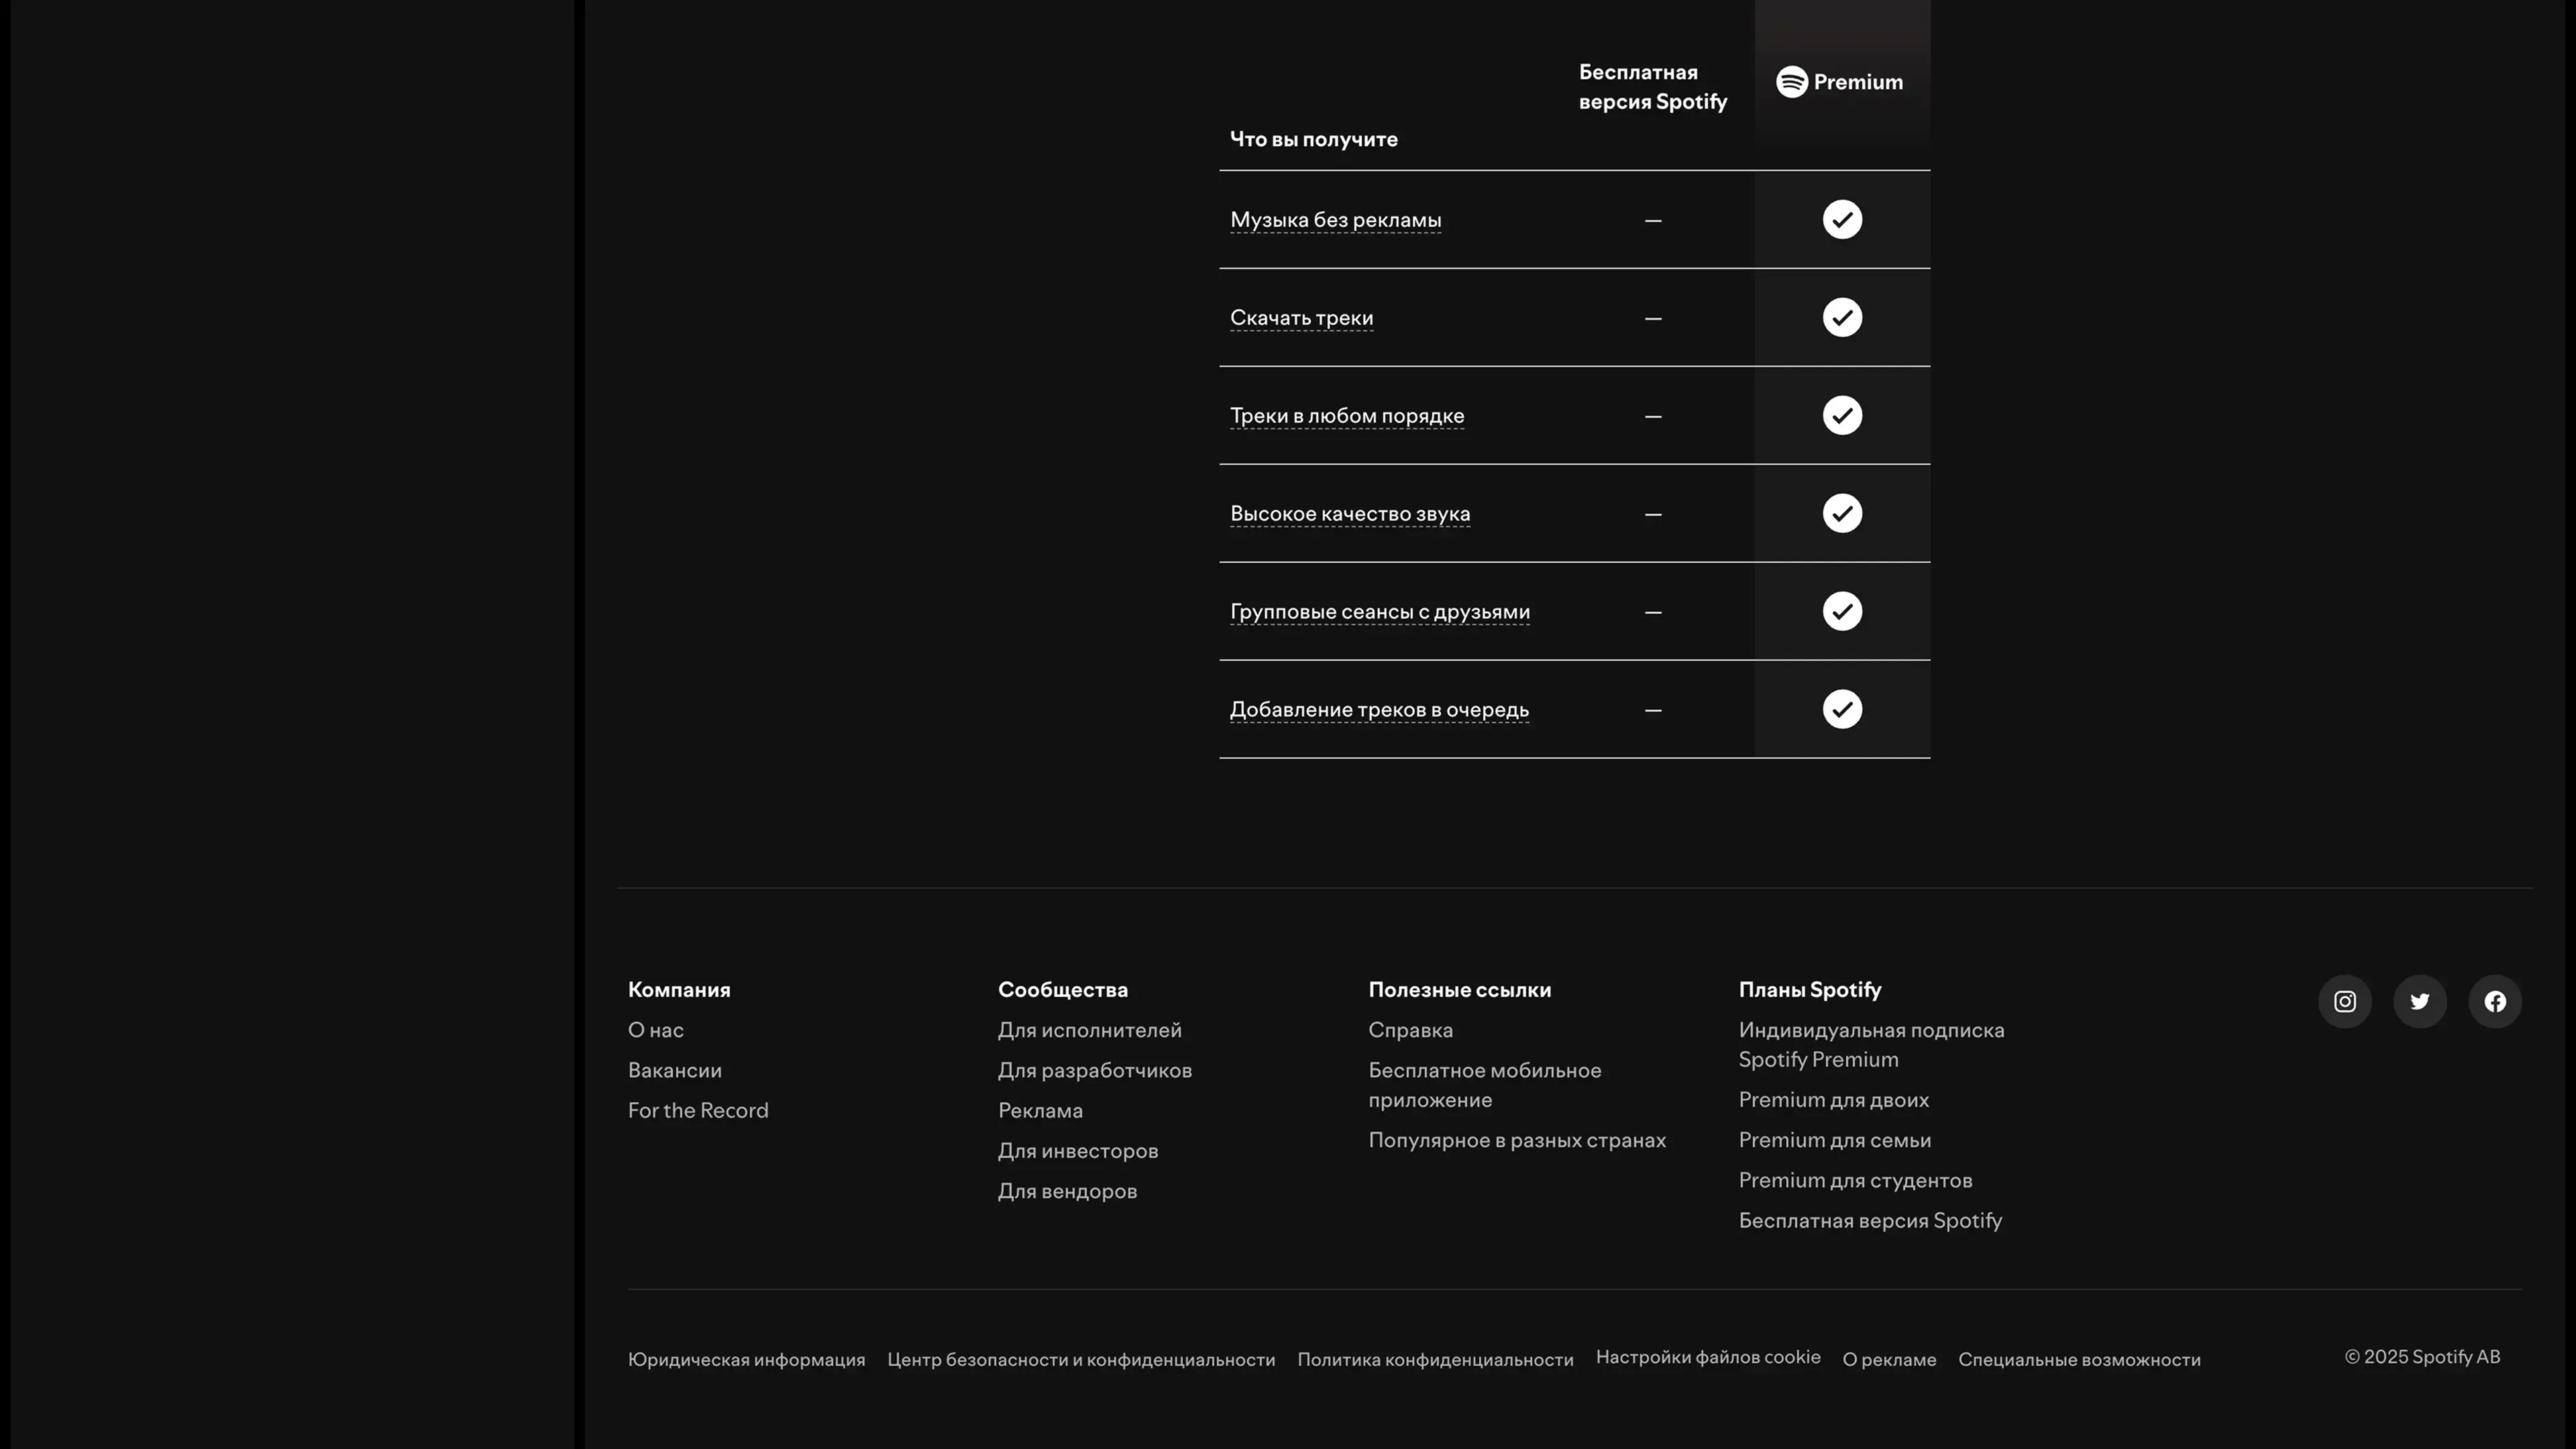Screen dimensions: 2576x1449
Task: Click the checkmark icon for Музыка без рекламы
Action: coord(1842,219)
